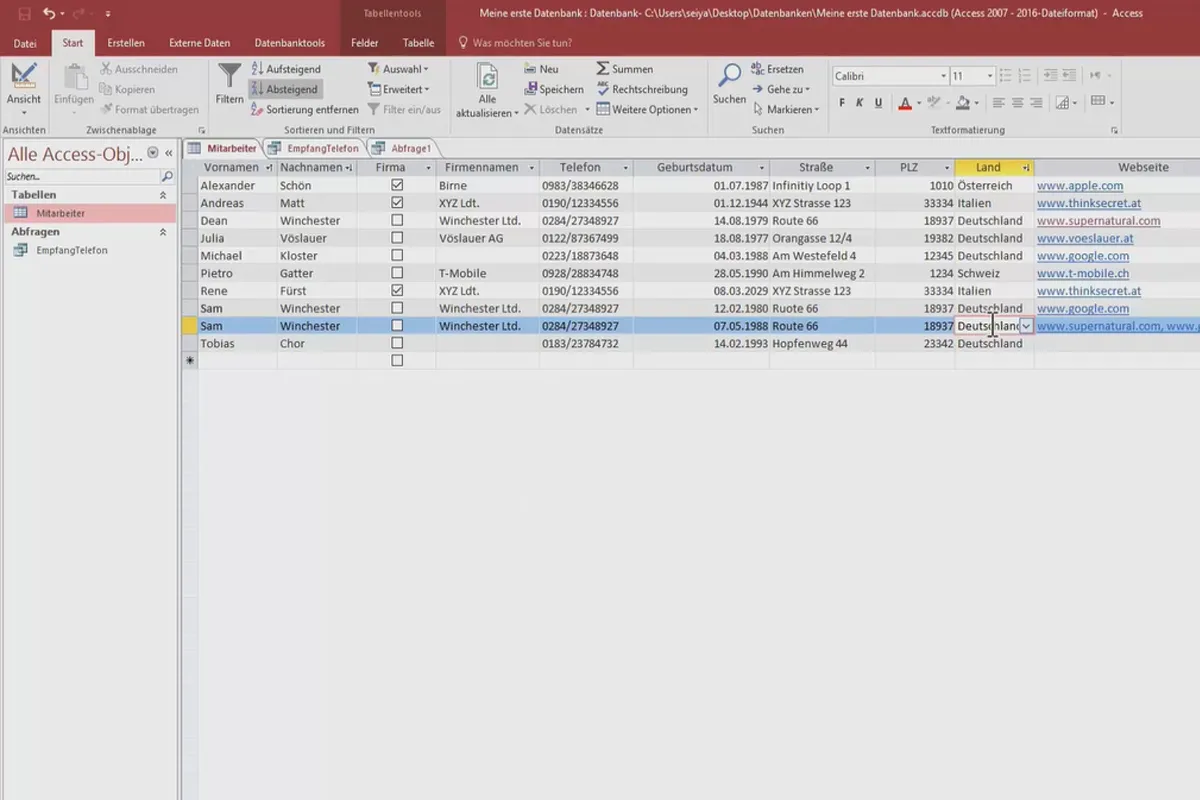The image size is (1200, 800).
Task: Open the font size 11 dropdown
Action: pos(989,76)
